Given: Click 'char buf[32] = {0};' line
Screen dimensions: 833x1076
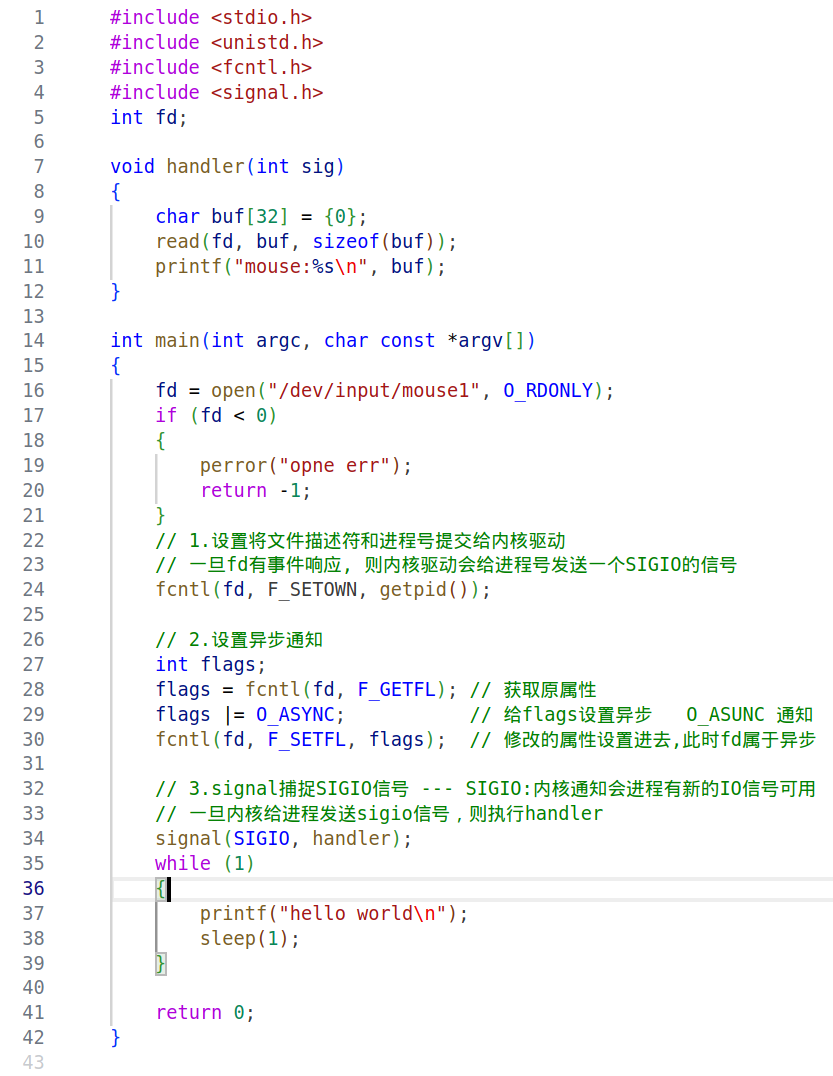Looking at the screenshot, I should coord(261,217).
